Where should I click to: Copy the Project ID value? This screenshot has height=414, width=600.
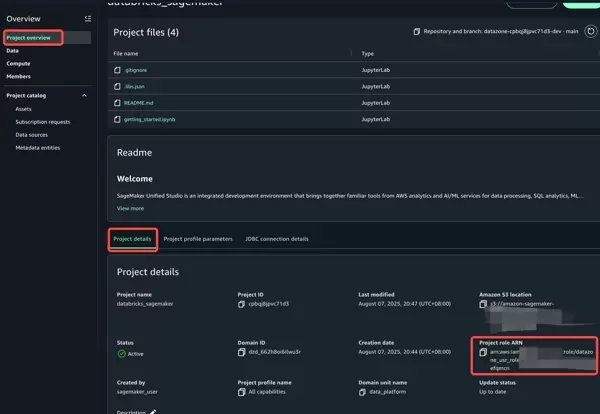pos(243,307)
